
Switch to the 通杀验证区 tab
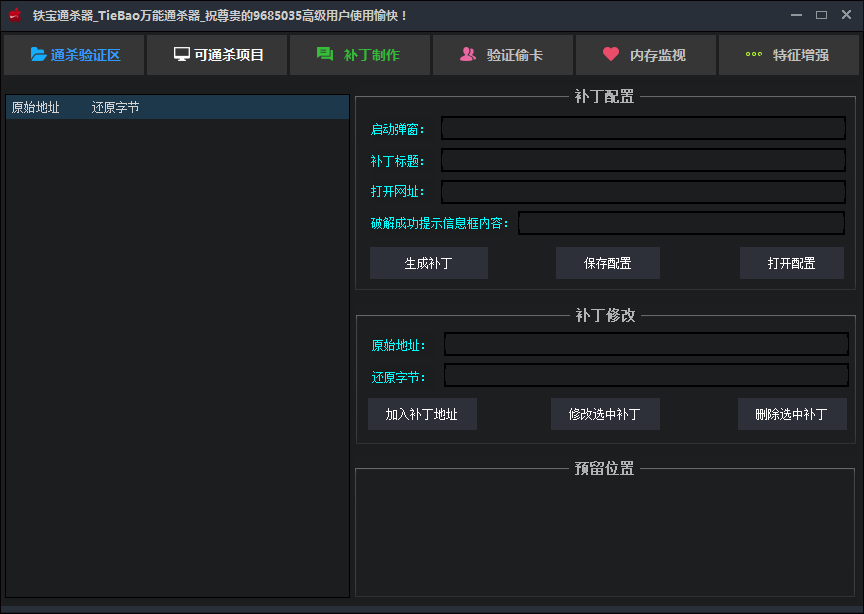tap(74, 55)
